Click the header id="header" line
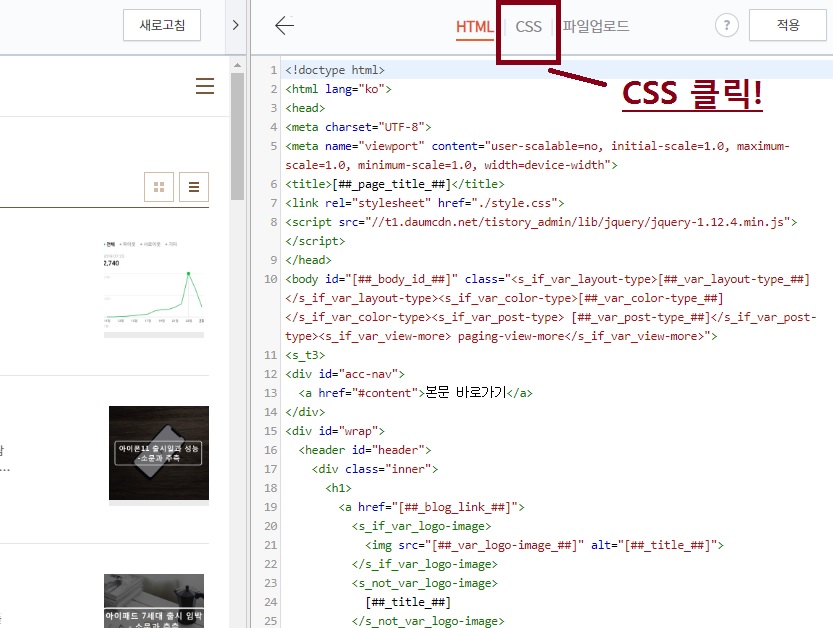Viewport: 836px width, 628px height. pyautogui.click(x=365, y=450)
